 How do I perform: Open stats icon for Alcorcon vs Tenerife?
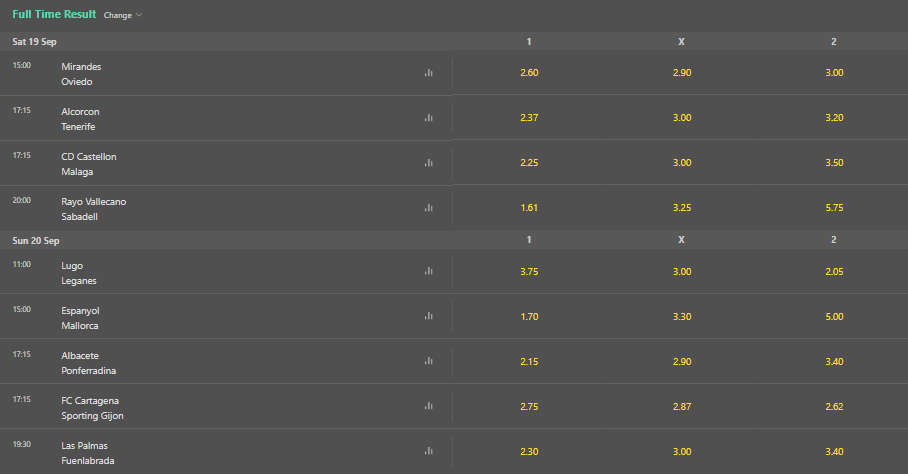[x=429, y=118]
